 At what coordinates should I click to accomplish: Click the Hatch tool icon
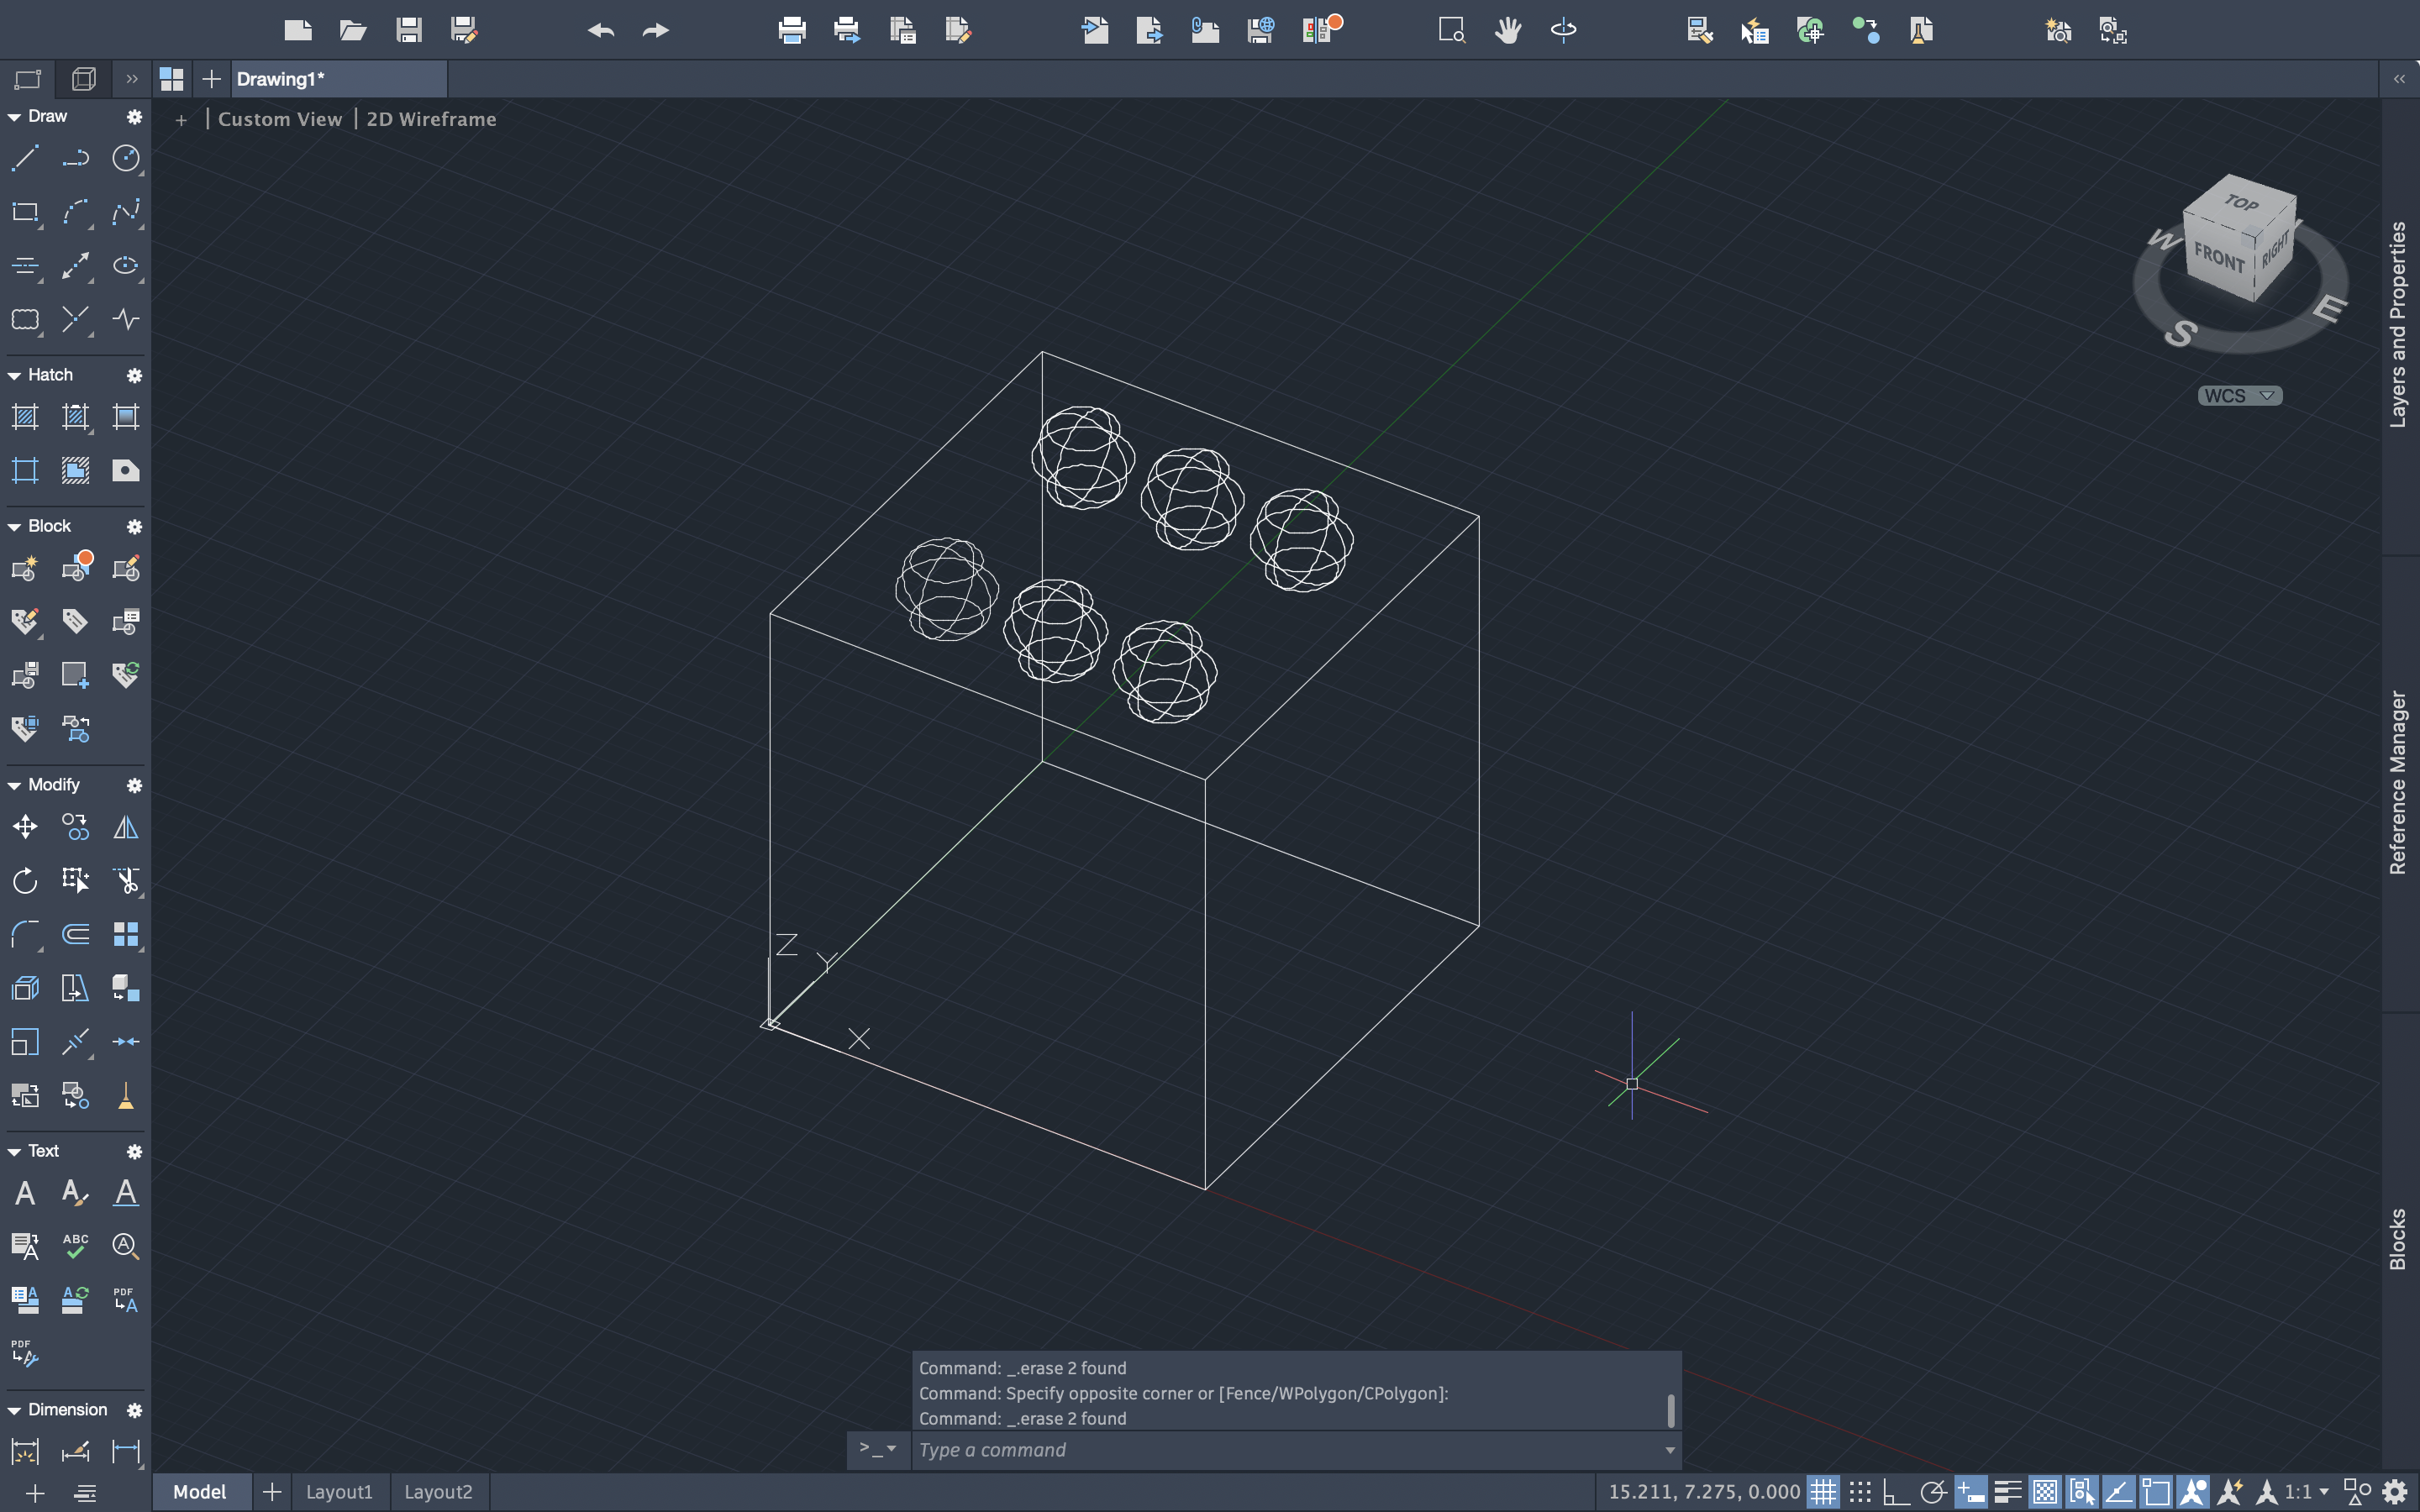[x=25, y=417]
